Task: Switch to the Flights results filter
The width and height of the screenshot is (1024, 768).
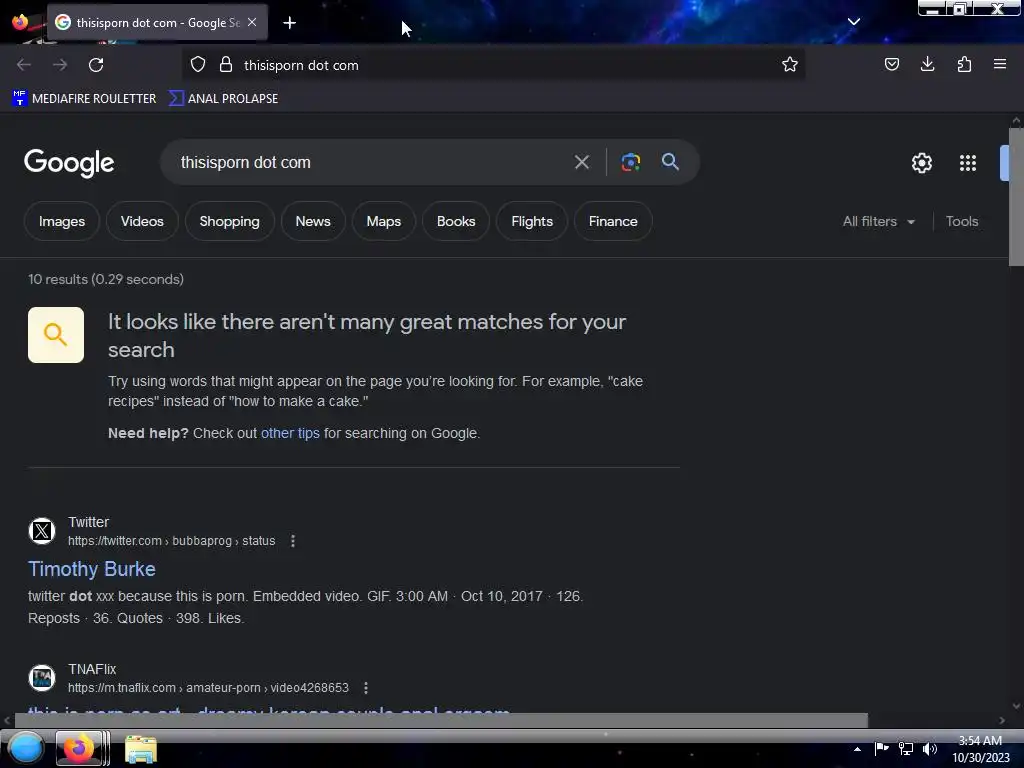Action: point(532,221)
